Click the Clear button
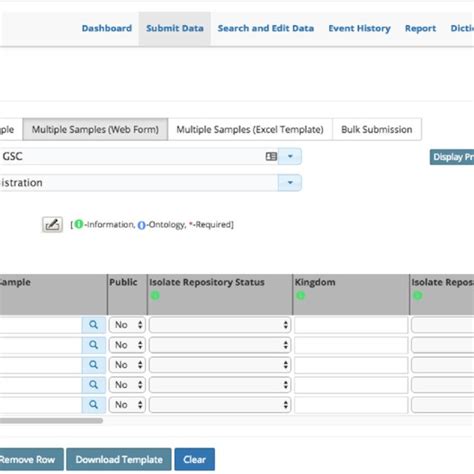Viewport: 474px width, 474px height. coord(195,459)
